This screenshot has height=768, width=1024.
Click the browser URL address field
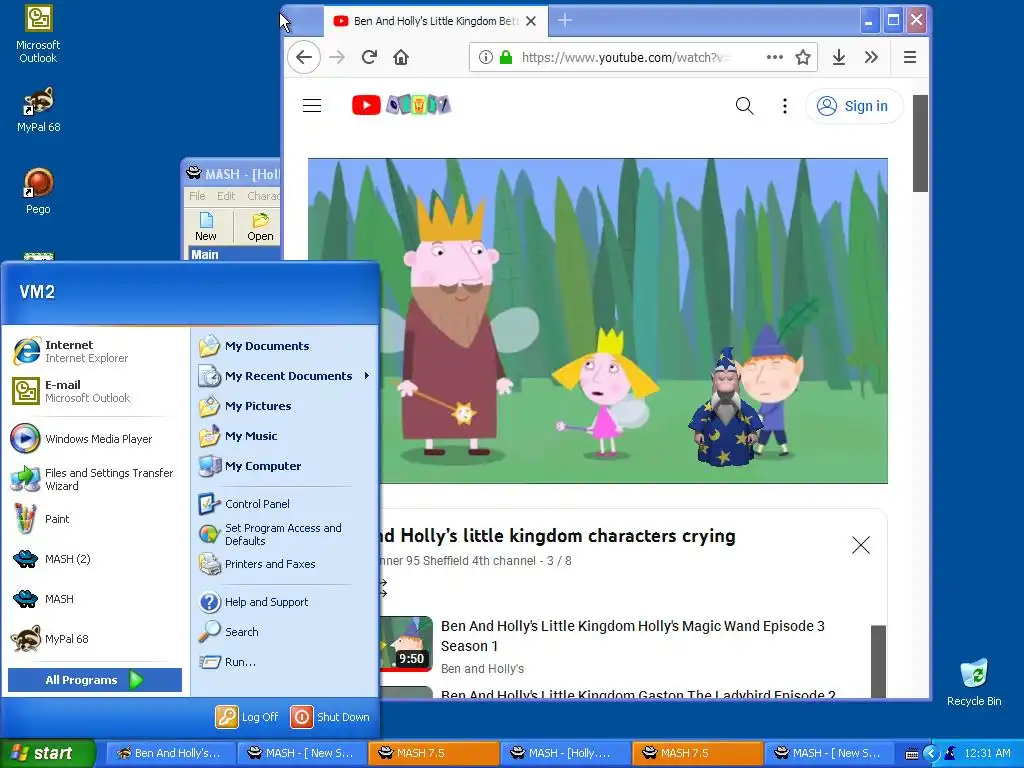(x=624, y=57)
